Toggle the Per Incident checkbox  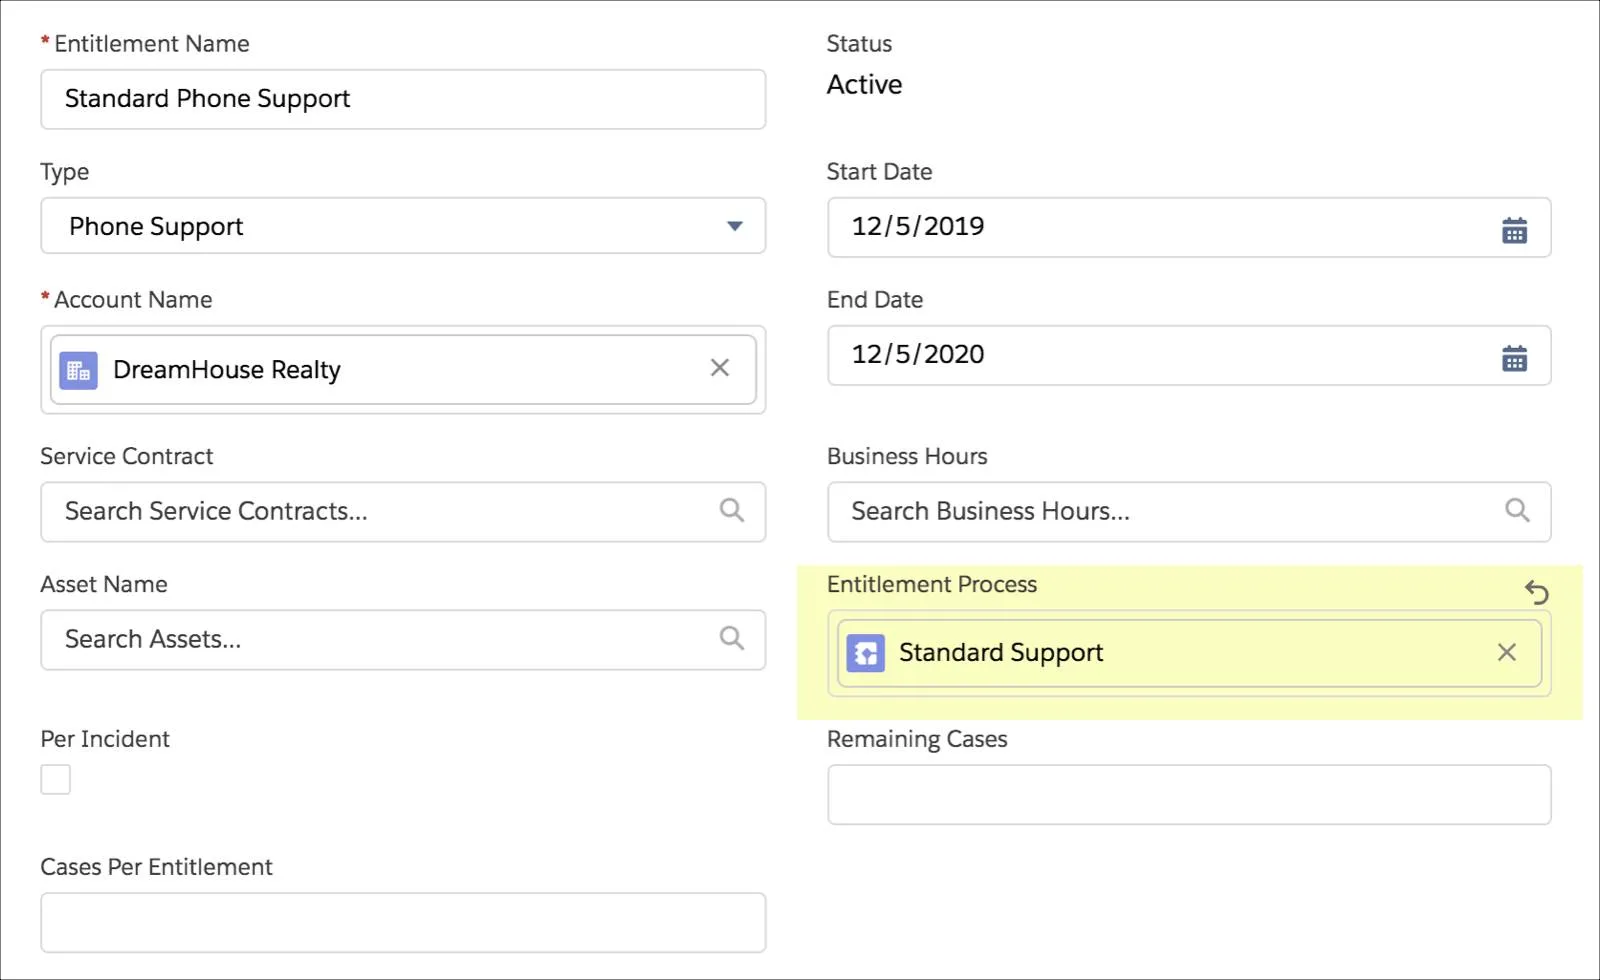point(55,779)
